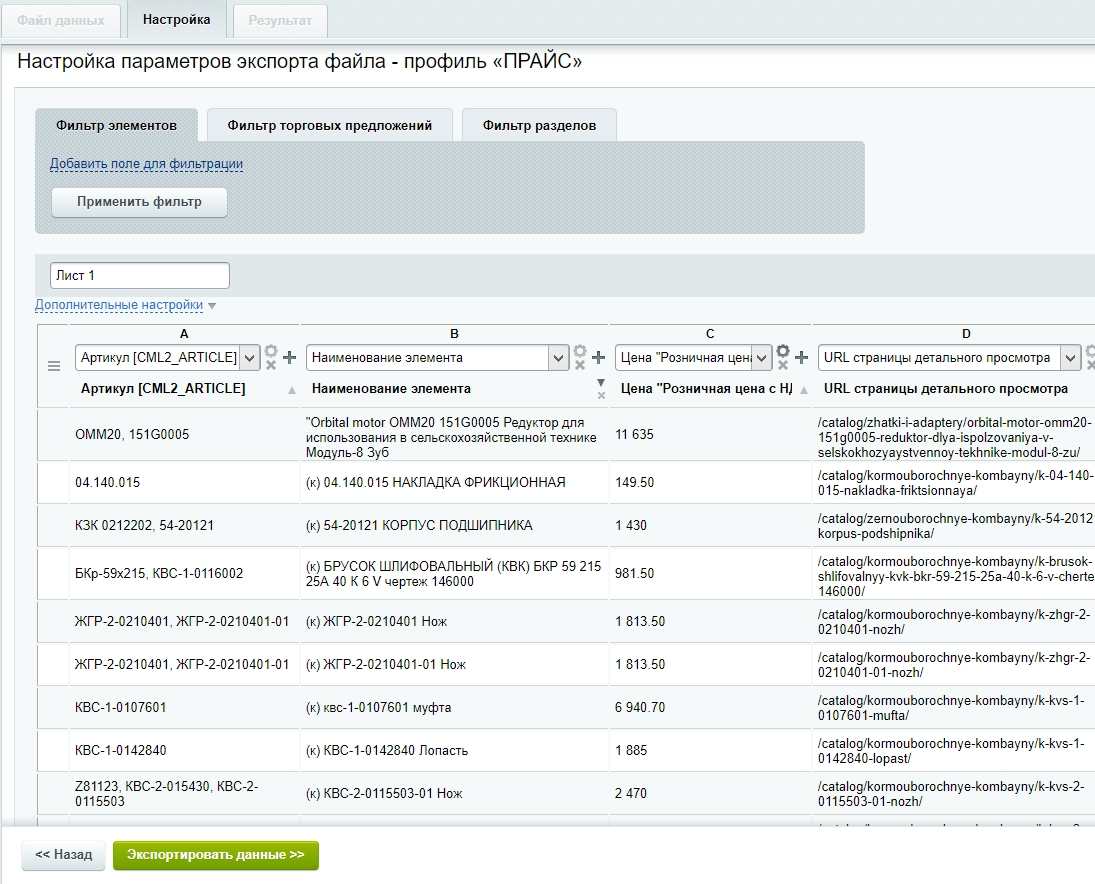Screen dimensions: 1095x884
Task: Select column A header letter
Action: 184,334
